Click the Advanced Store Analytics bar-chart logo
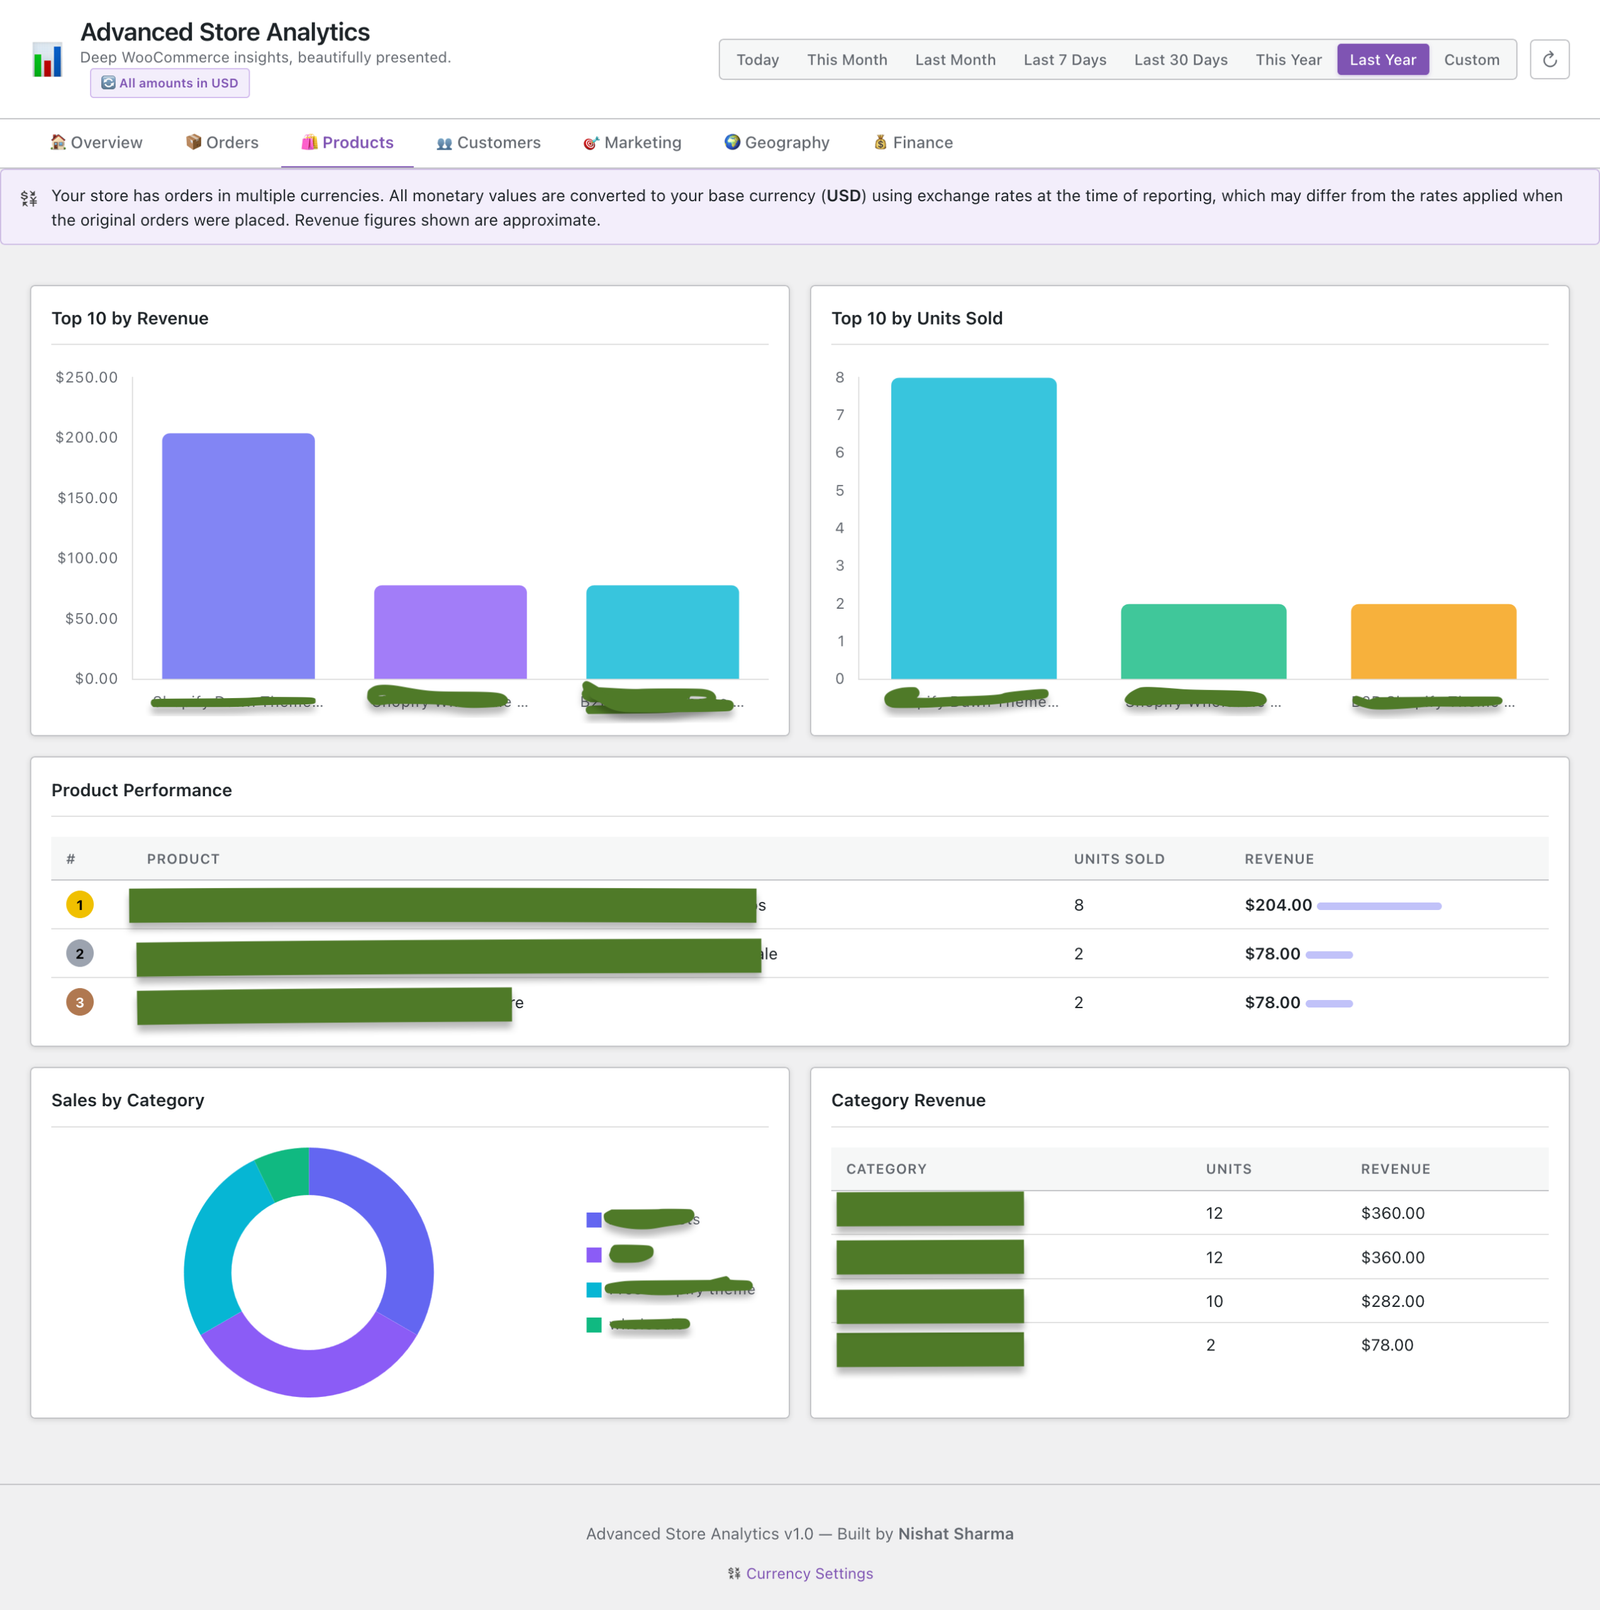The width and height of the screenshot is (1600, 1610). [x=47, y=59]
